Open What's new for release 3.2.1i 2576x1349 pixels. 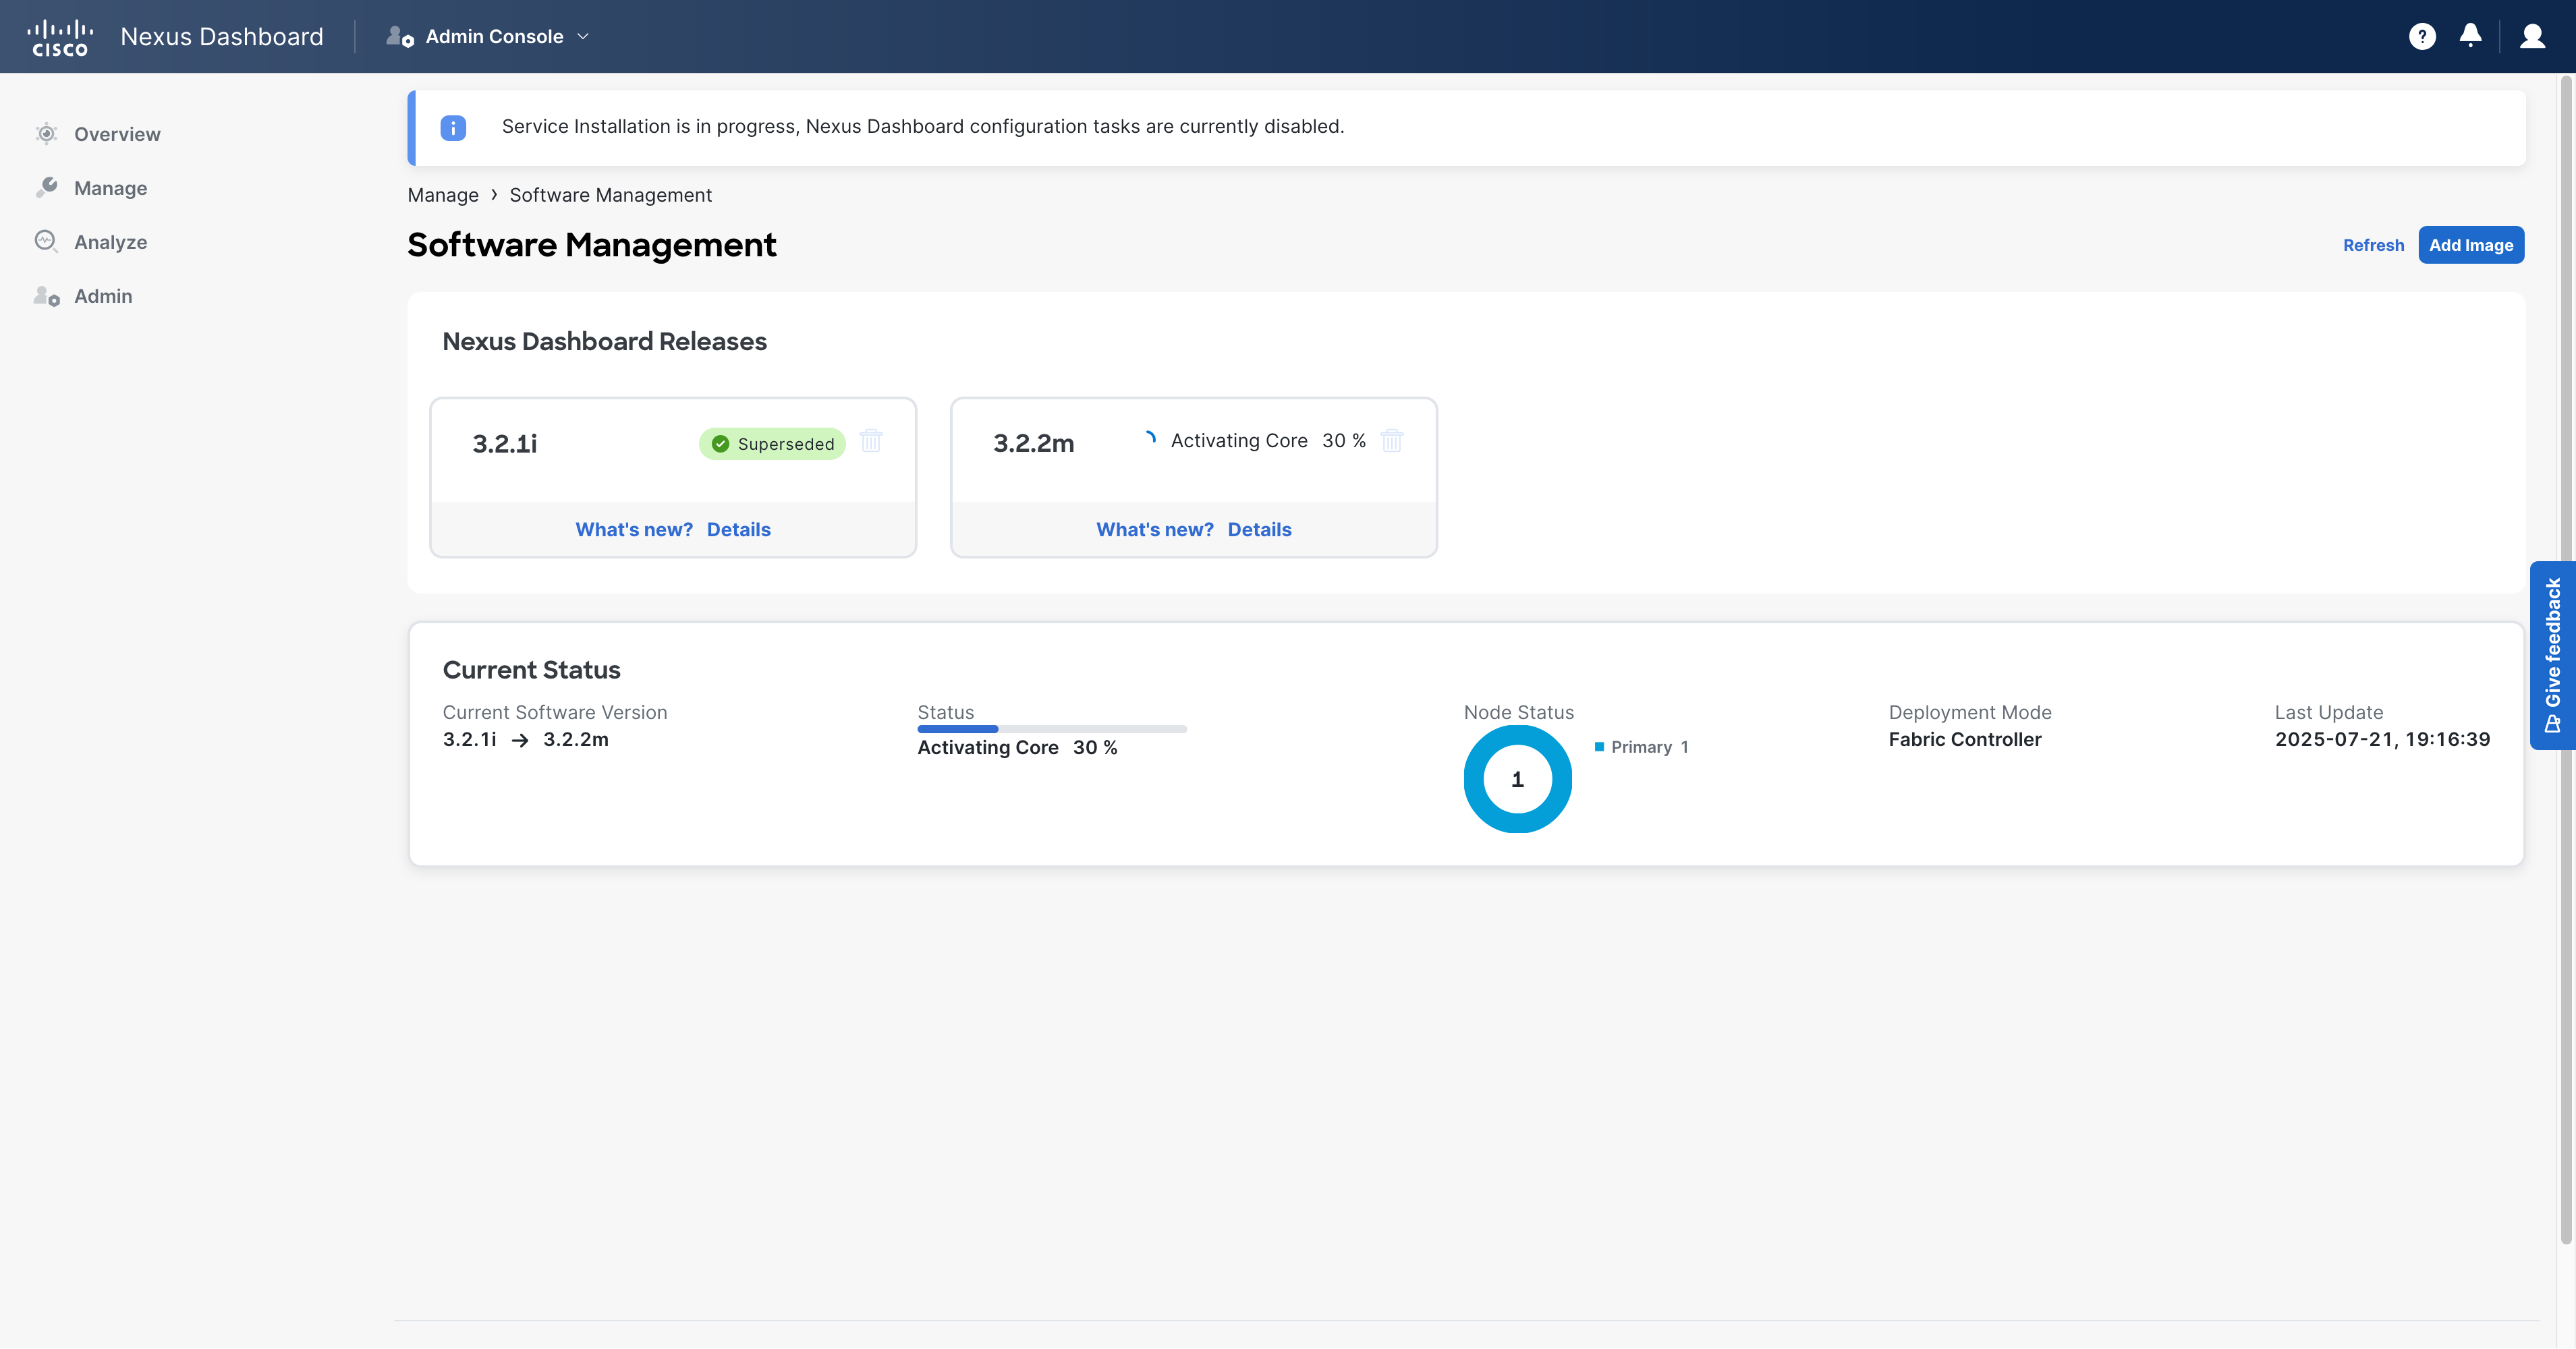tap(634, 530)
